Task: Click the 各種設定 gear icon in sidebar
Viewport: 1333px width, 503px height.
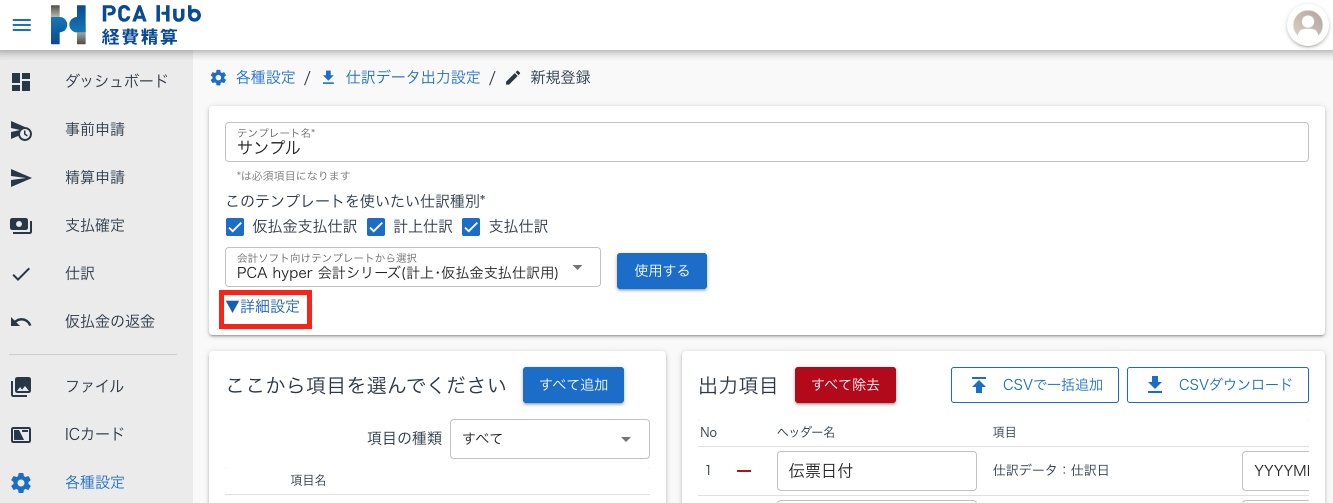Action: 21,483
